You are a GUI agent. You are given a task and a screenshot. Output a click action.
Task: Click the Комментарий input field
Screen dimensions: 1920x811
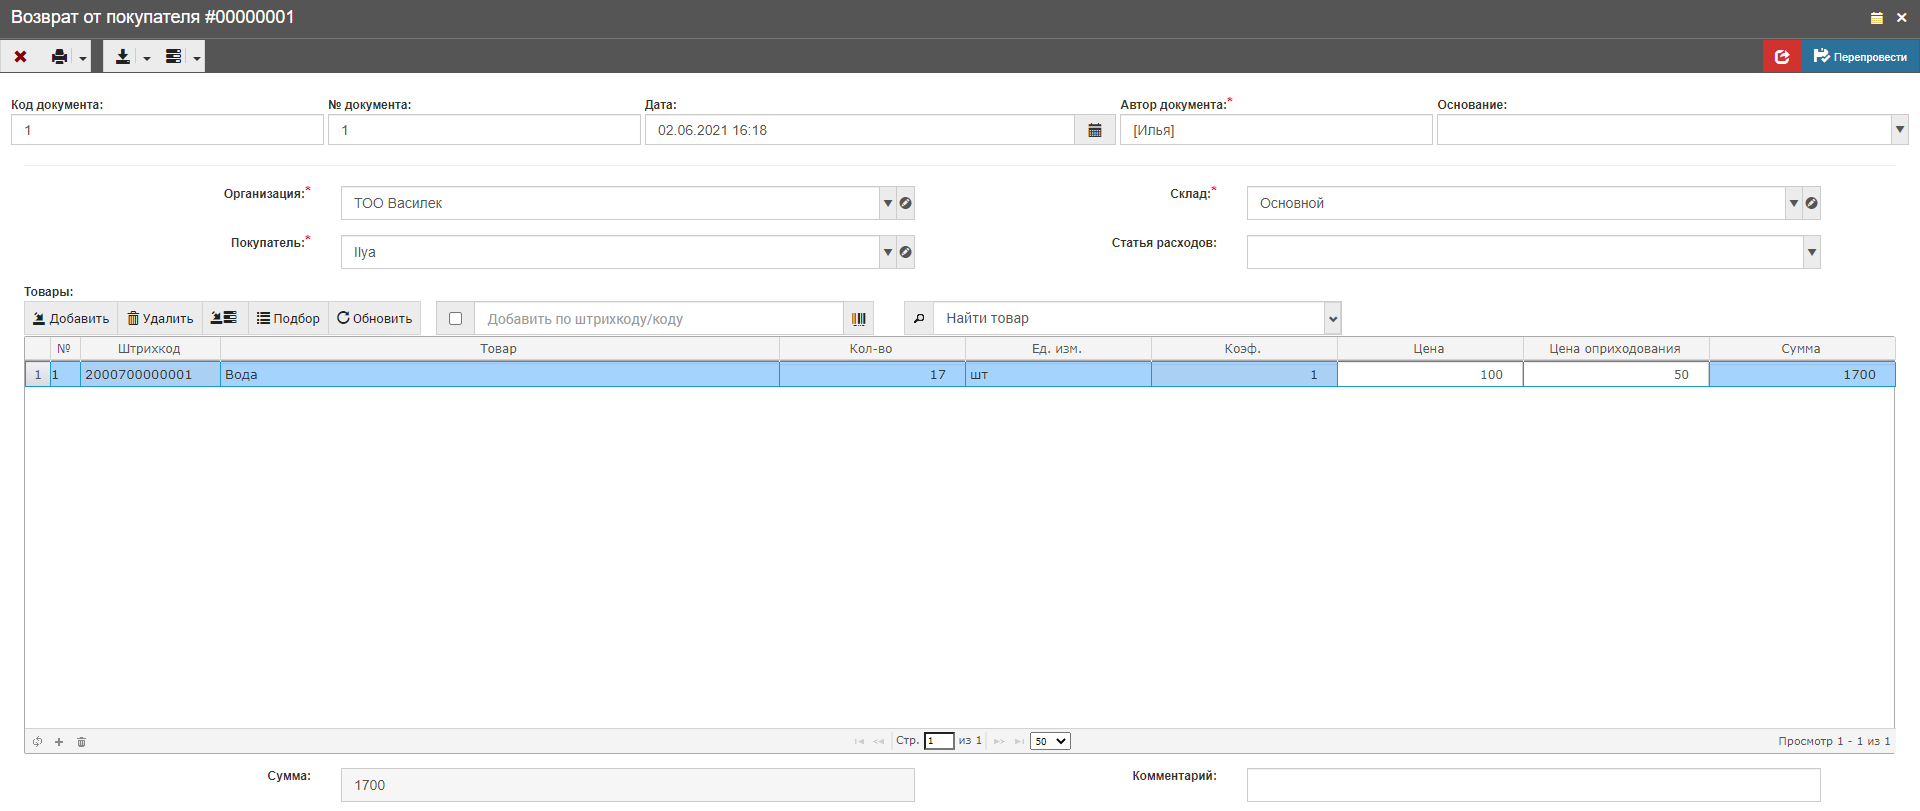(x=1533, y=785)
